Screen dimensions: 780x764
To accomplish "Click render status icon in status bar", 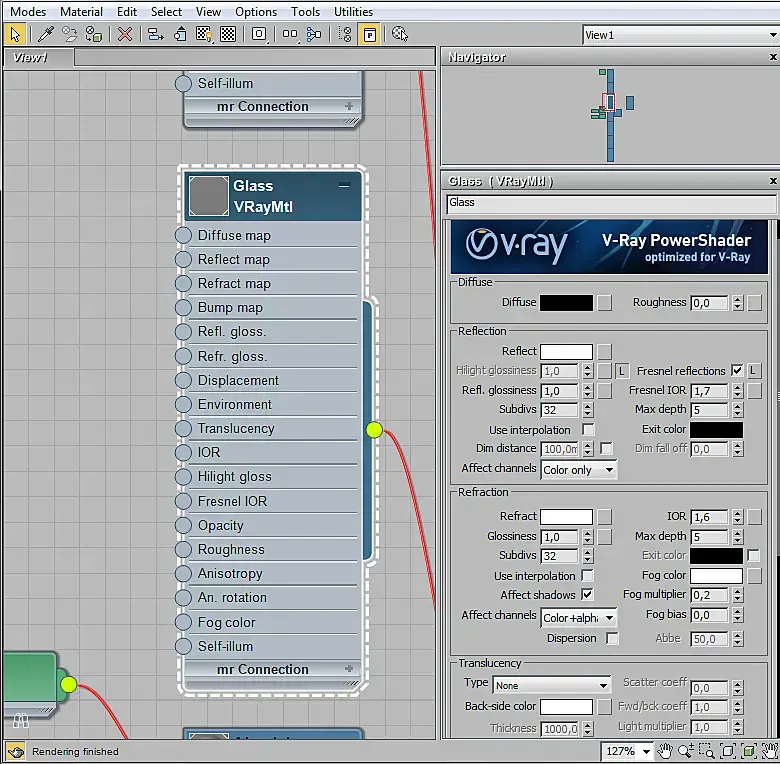I will (x=15, y=751).
